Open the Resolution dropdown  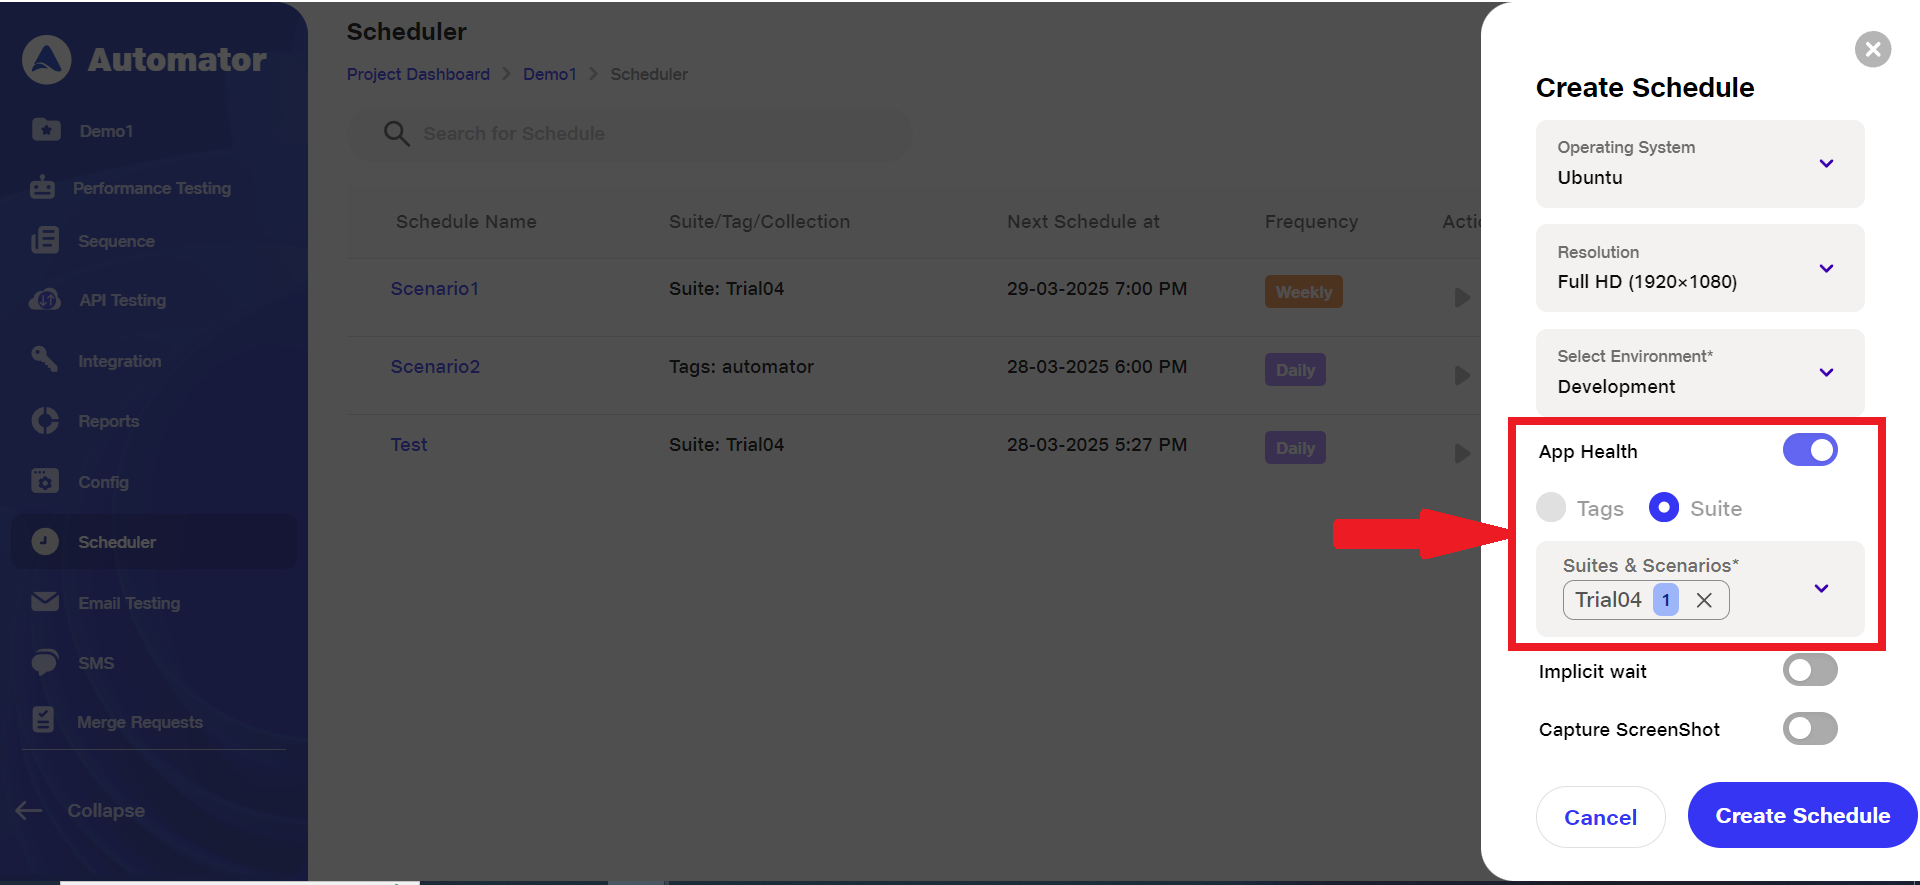[1700, 268]
